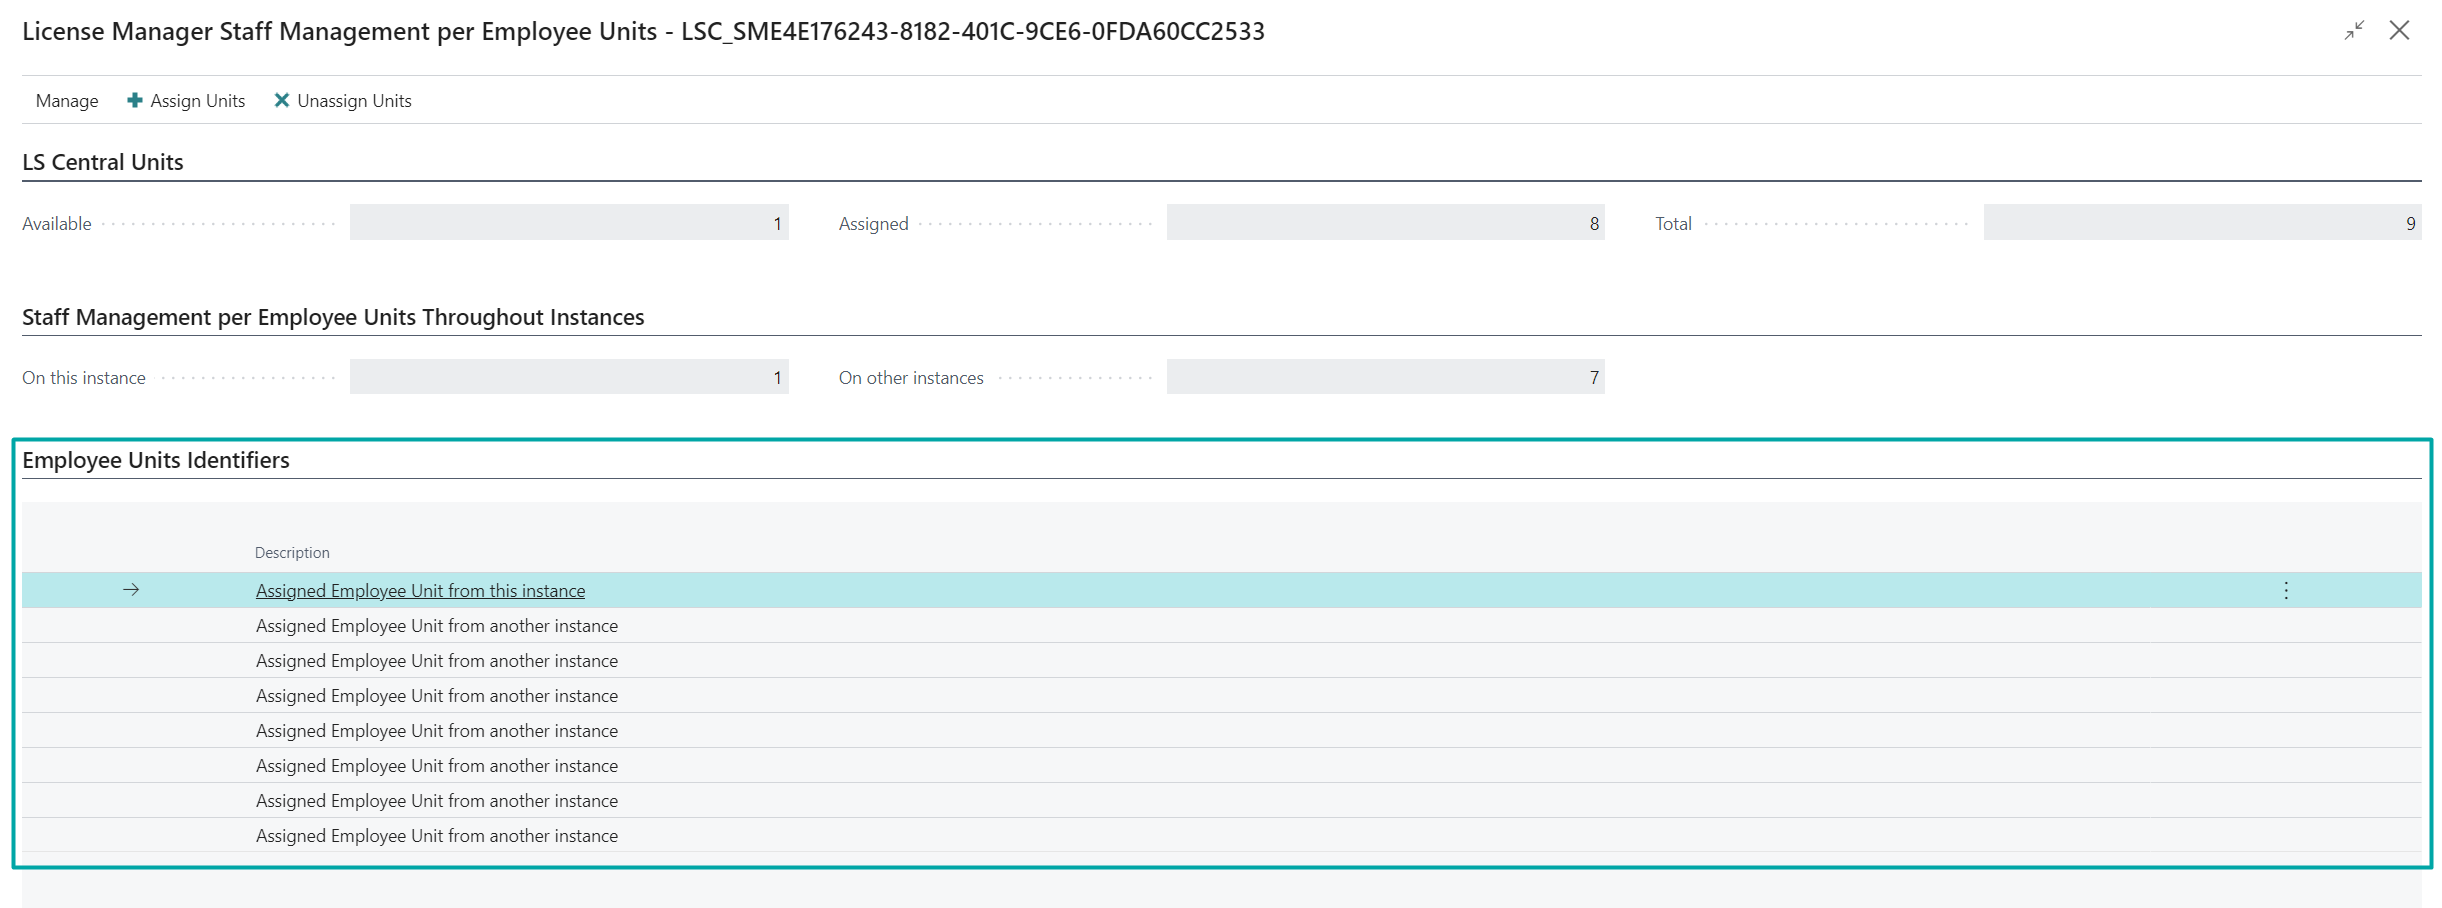Image resolution: width=2442 pixels, height=908 pixels.
Task: Collapse the LS Central Units section heading
Action: pyautogui.click(x=103, y=162)
